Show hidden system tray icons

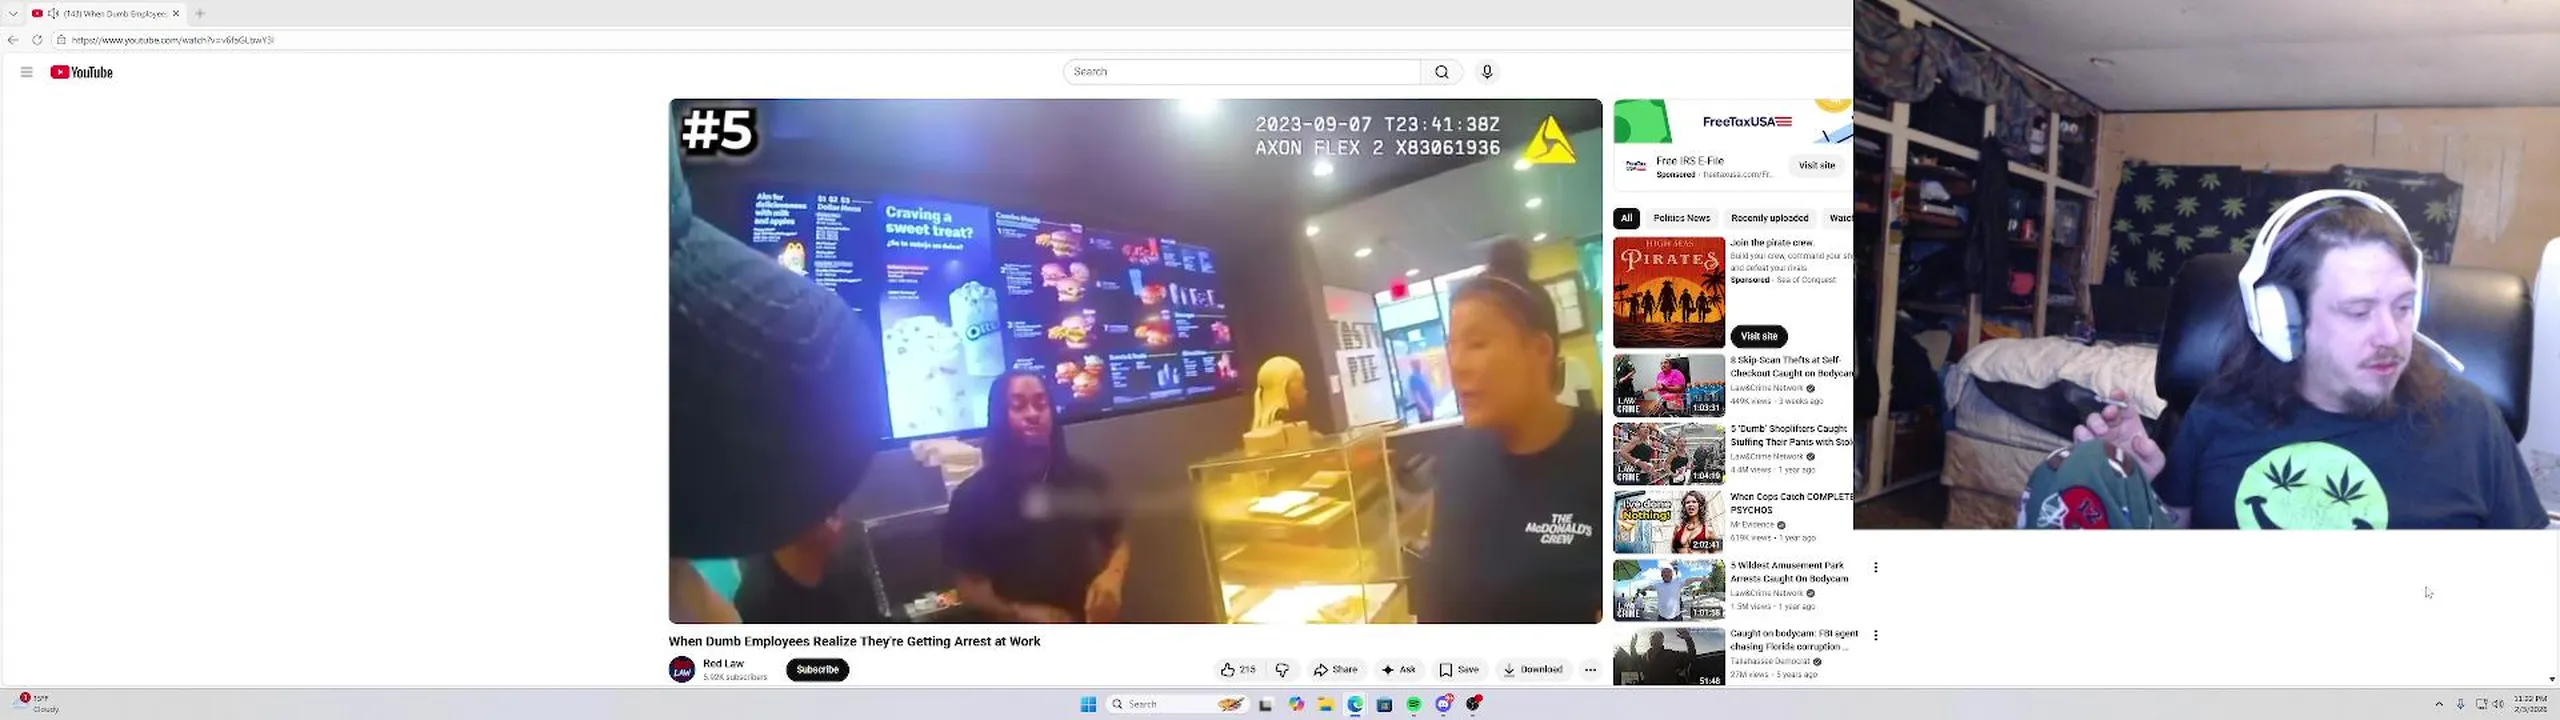point(2439,705)
